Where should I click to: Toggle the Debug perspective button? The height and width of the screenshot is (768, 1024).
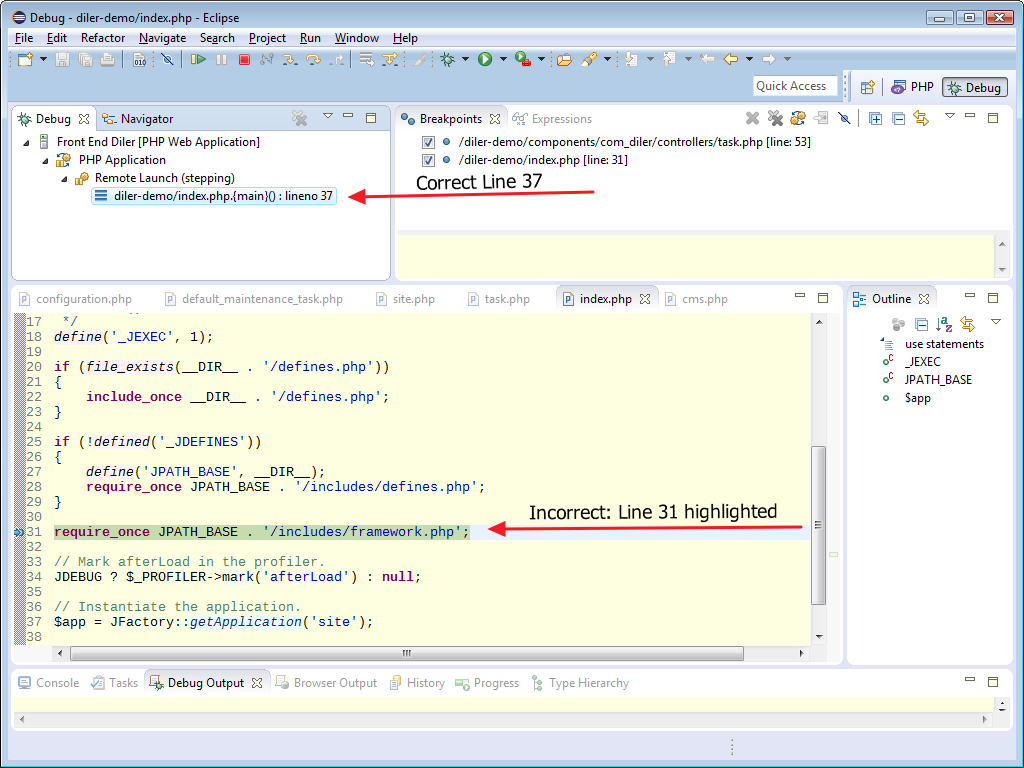tap(974, 87)
